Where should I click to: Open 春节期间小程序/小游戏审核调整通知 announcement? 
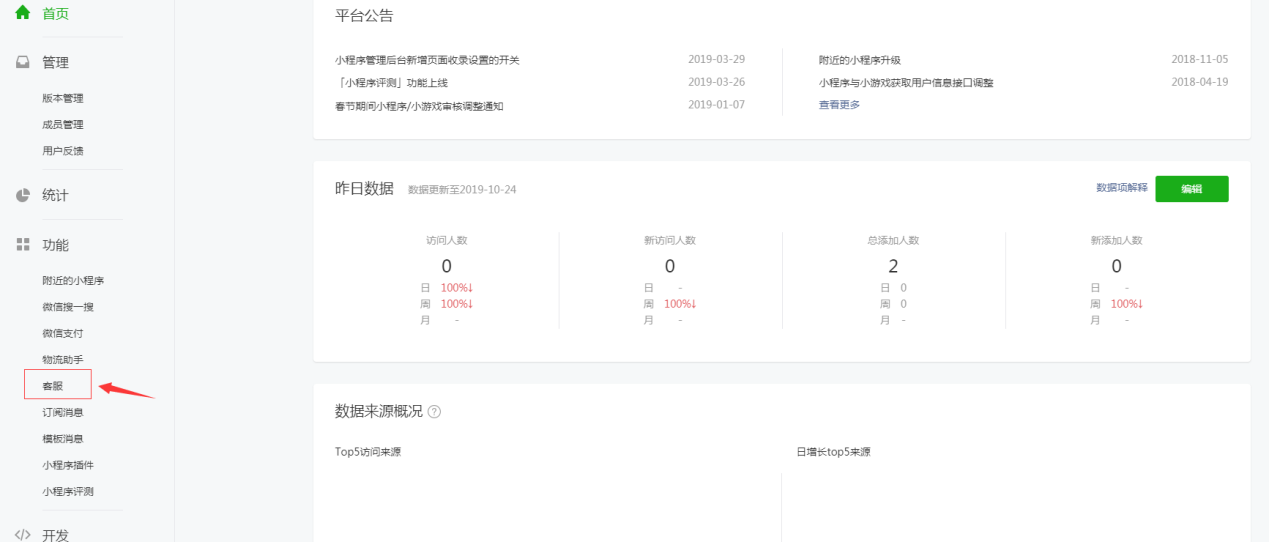pyautogui.click(x=419, y=106)
